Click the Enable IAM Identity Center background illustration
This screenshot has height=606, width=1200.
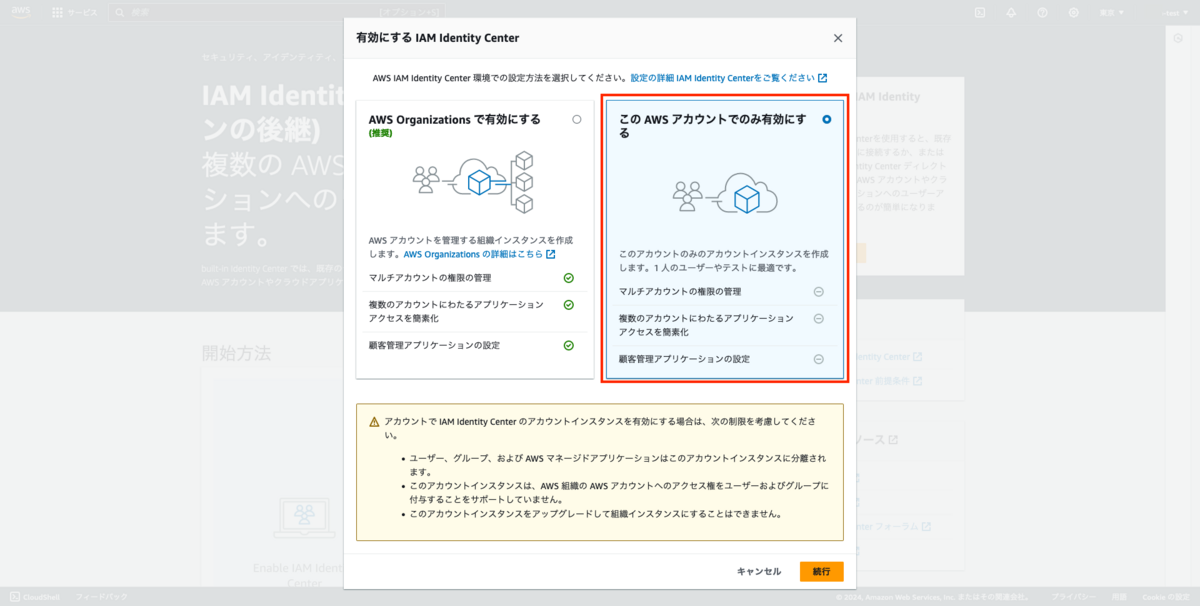pos(303,517)
